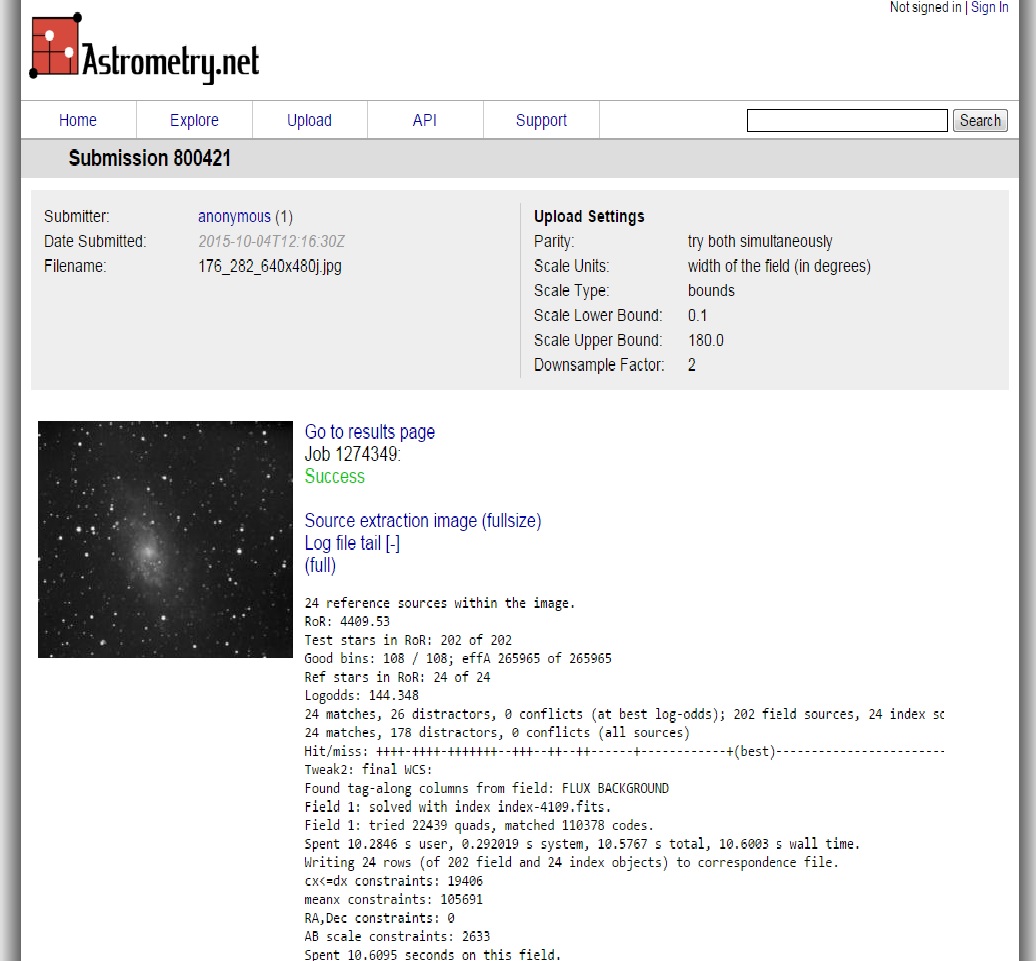Follow the Go to results page link
The width and height of the screenshot is (1036, 961).
click(370, 433)
